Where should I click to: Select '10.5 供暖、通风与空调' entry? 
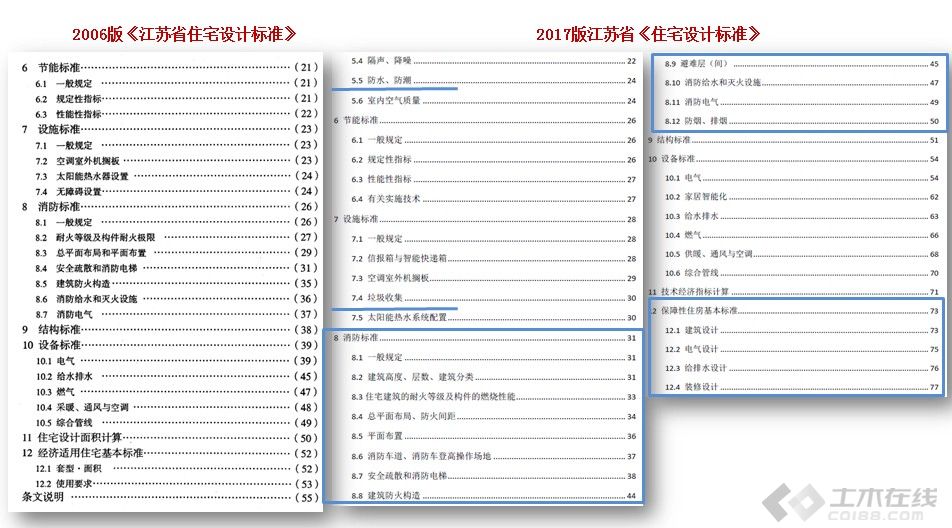click(709, 254)
